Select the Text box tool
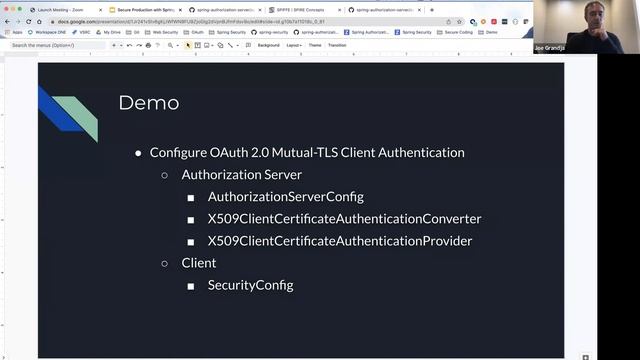Image resolution: width=640 pixels, height=360 pixels. [198, 45]
